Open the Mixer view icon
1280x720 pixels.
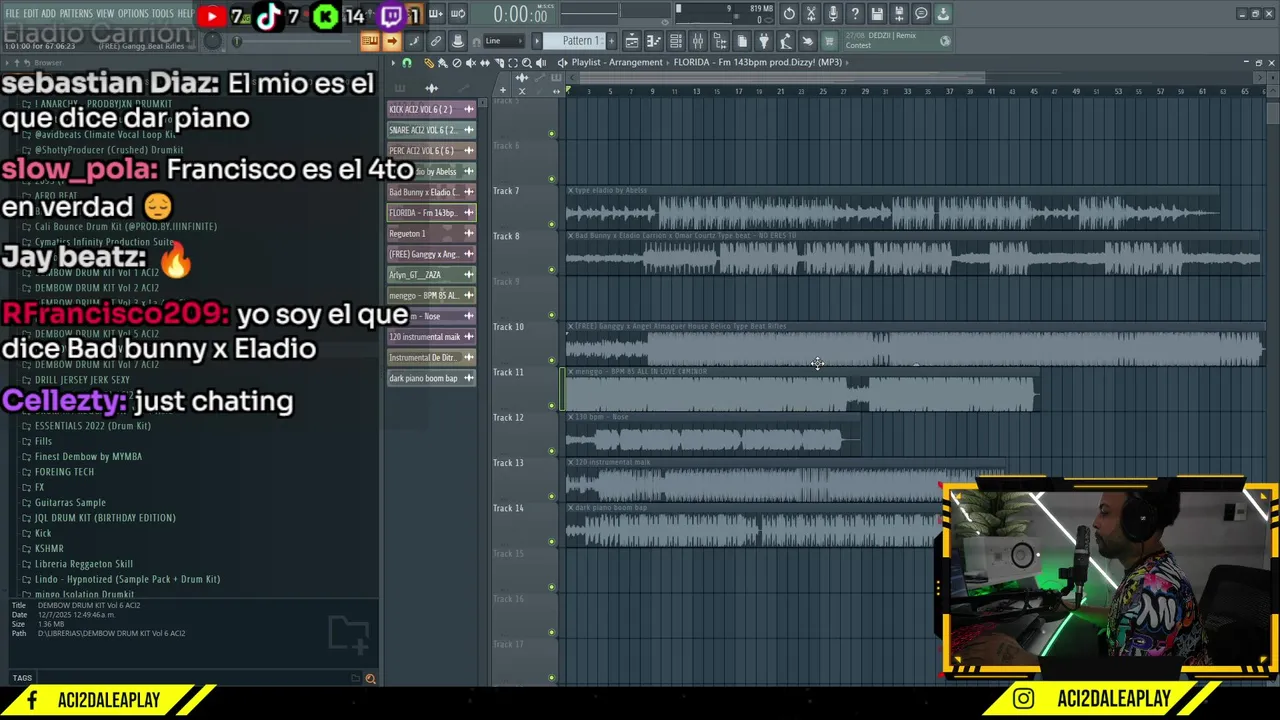[698, 41]
